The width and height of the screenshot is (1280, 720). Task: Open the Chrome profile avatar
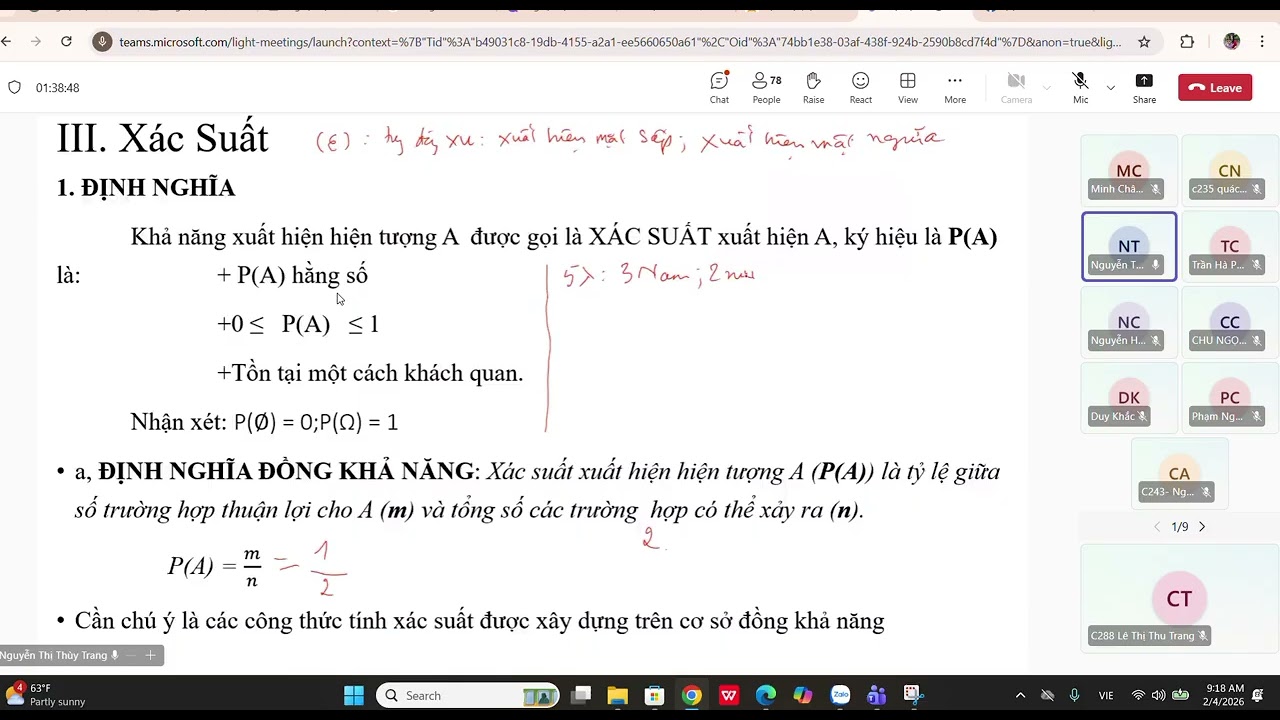[x=1231, y=42]
